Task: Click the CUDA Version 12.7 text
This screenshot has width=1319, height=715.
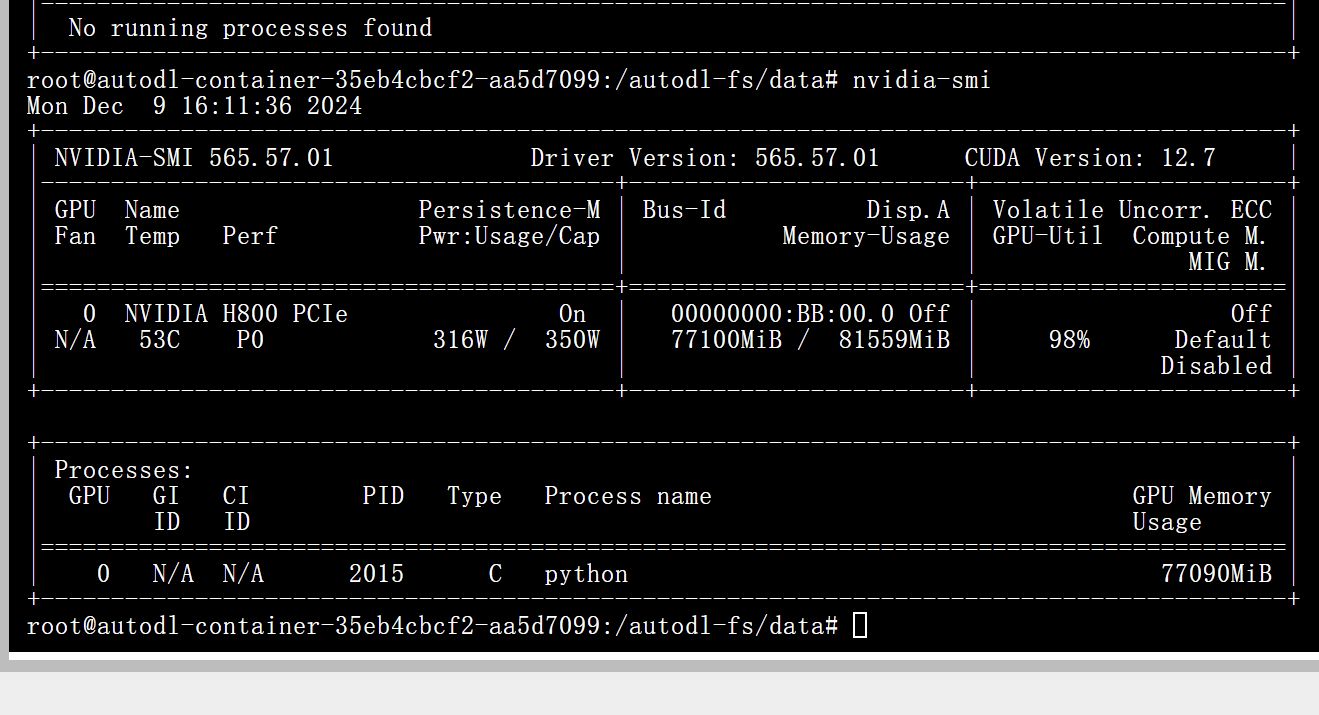Action: click(1089, 158)
